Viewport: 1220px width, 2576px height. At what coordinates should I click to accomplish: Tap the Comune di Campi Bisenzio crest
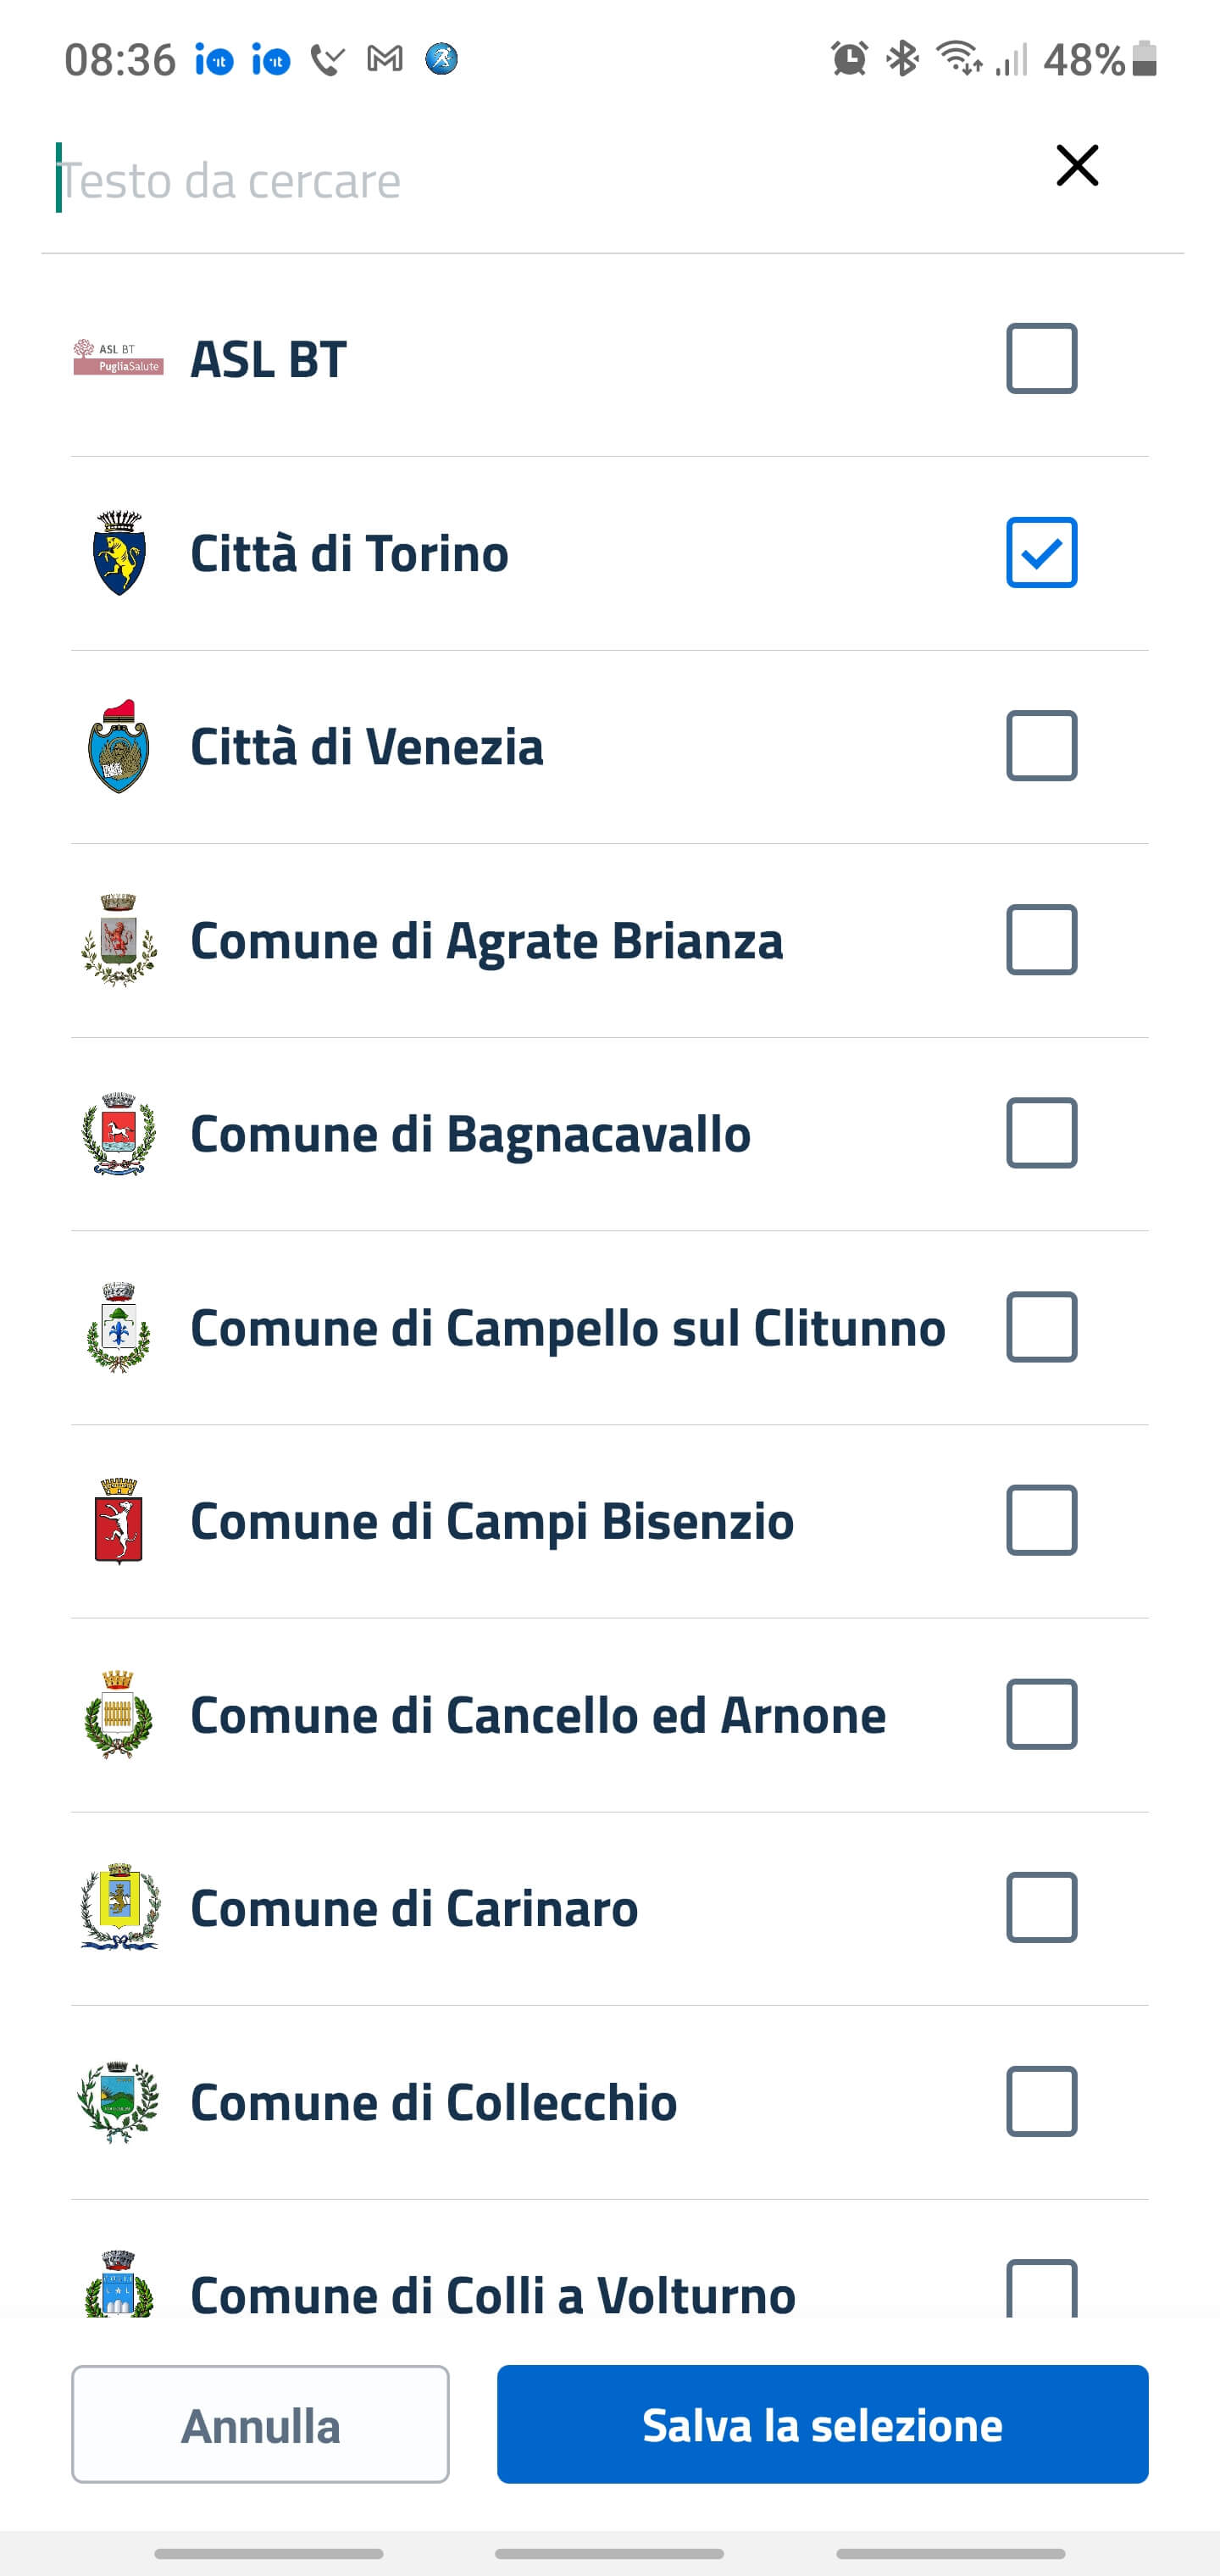119,1521
